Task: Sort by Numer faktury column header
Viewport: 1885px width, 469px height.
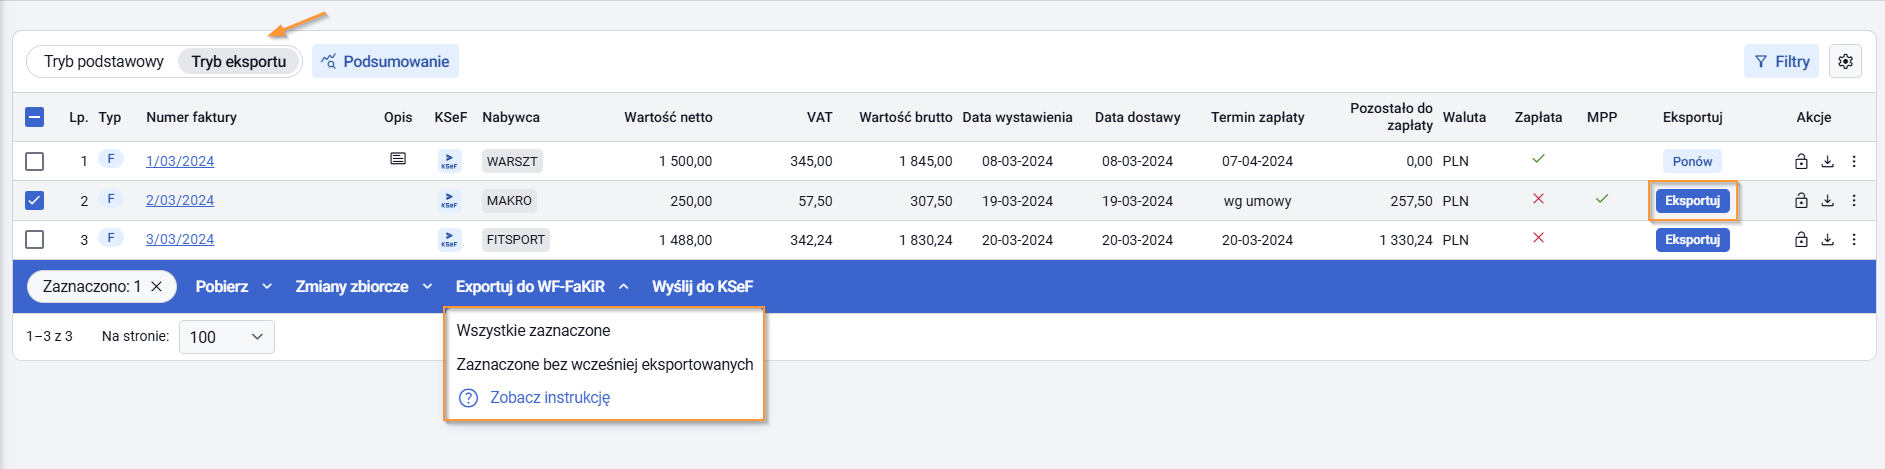Action: click(191, 117)
